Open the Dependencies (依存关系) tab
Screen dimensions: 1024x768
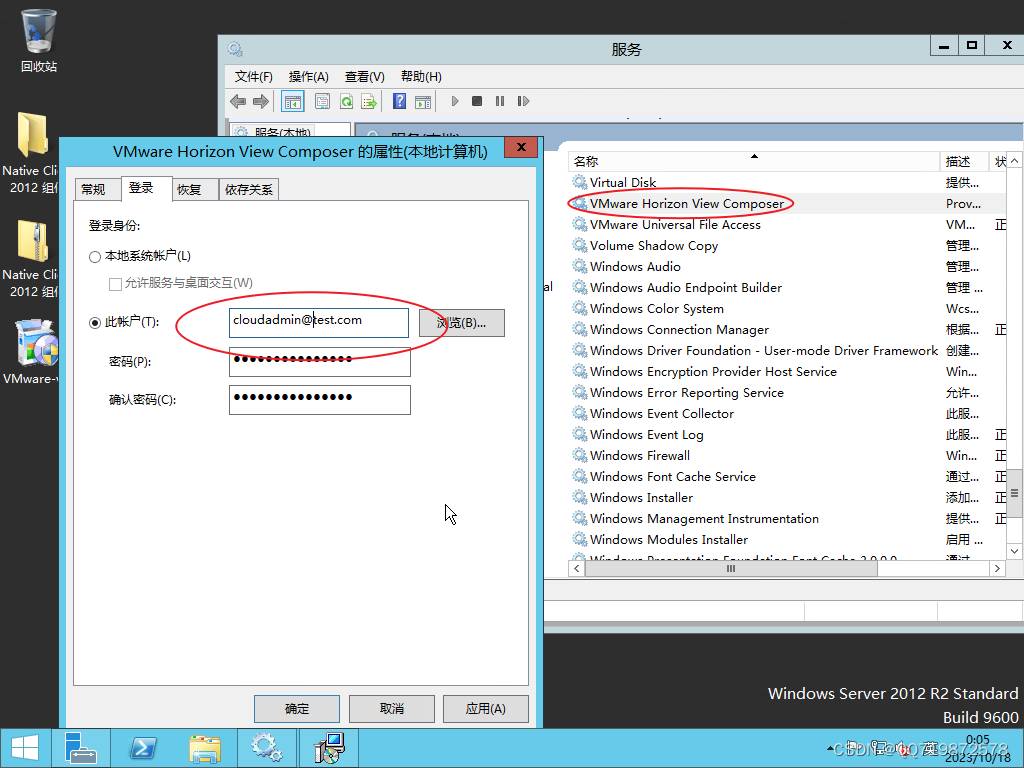tap(249, 189)
